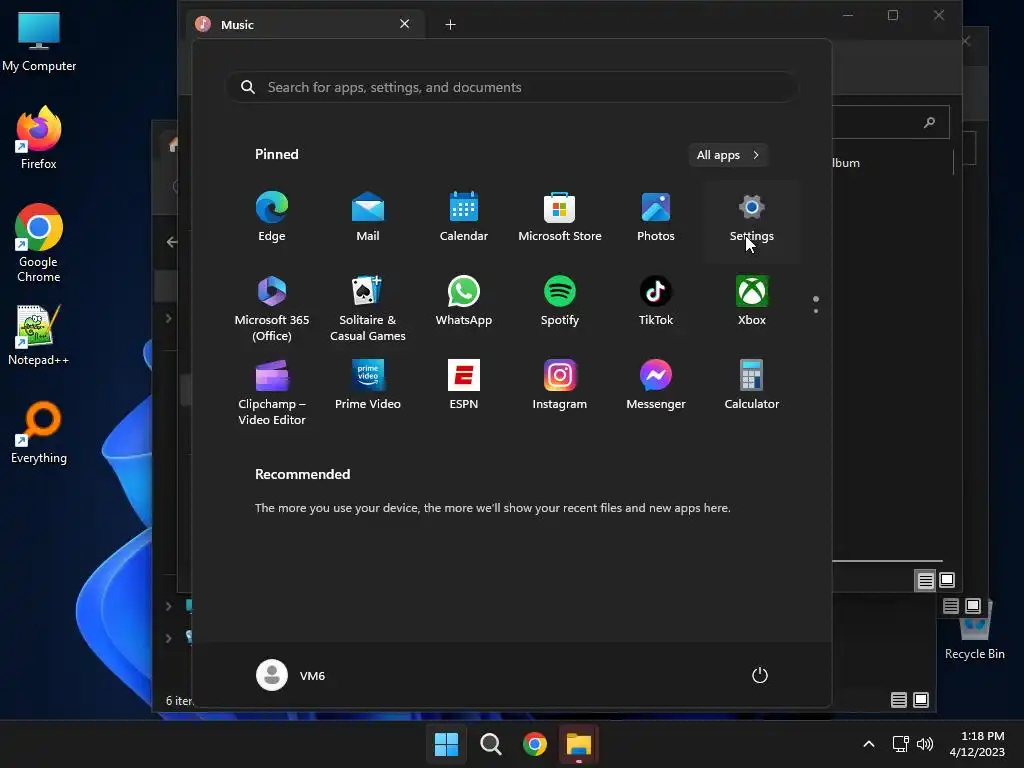The height and width of the screenshot is (768, 1024).
Task: Open File Explorer from the taskbar
Action: (579, 744)
